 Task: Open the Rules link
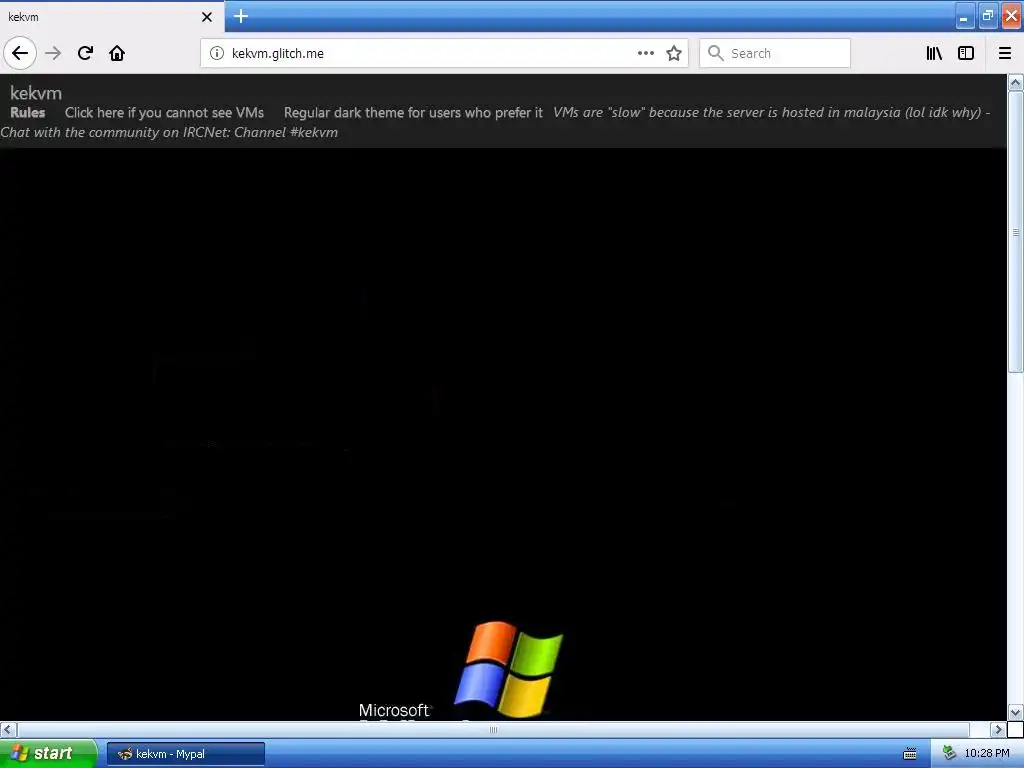[x=27, y=112]
